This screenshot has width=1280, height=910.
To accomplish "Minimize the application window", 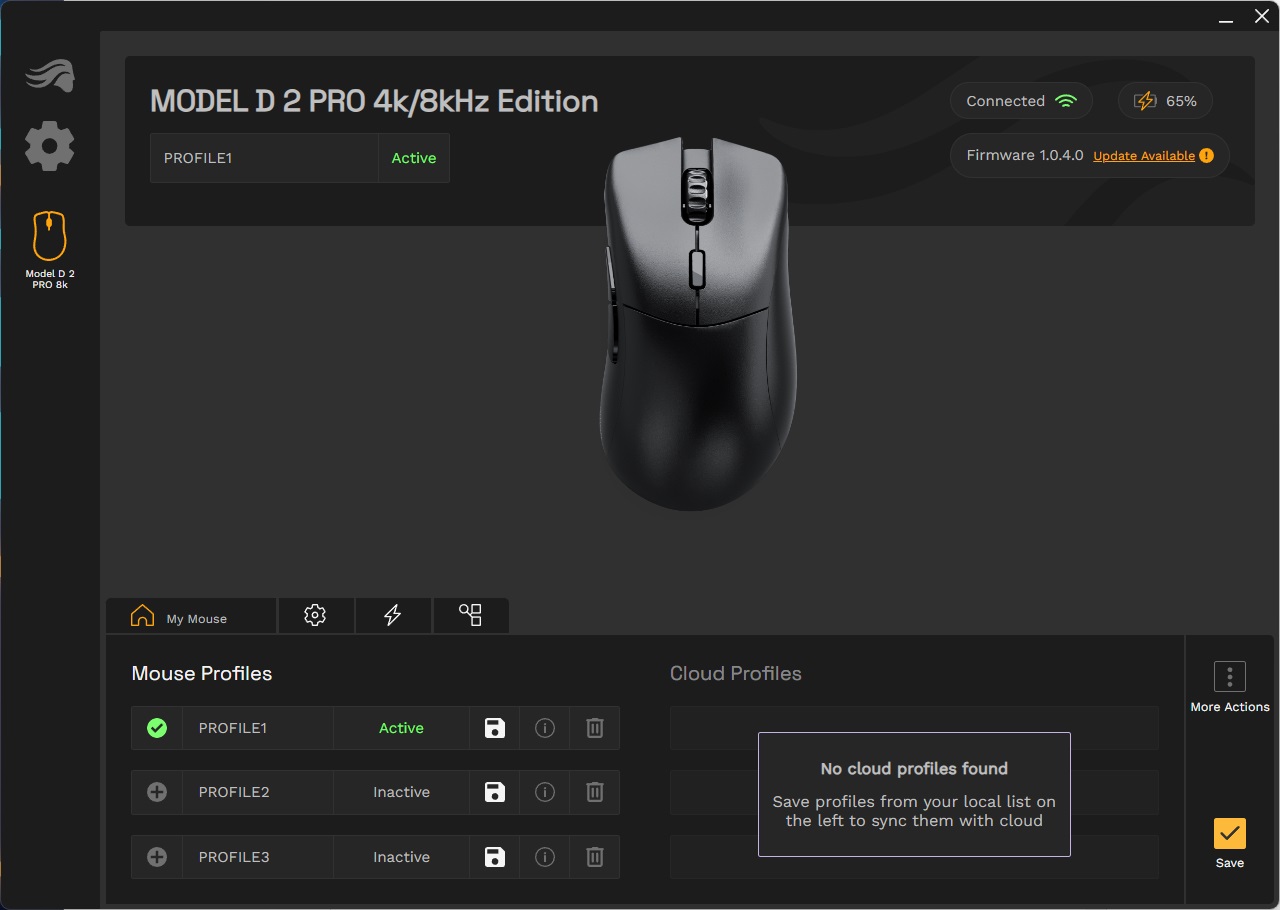I will click(1226, 18).
